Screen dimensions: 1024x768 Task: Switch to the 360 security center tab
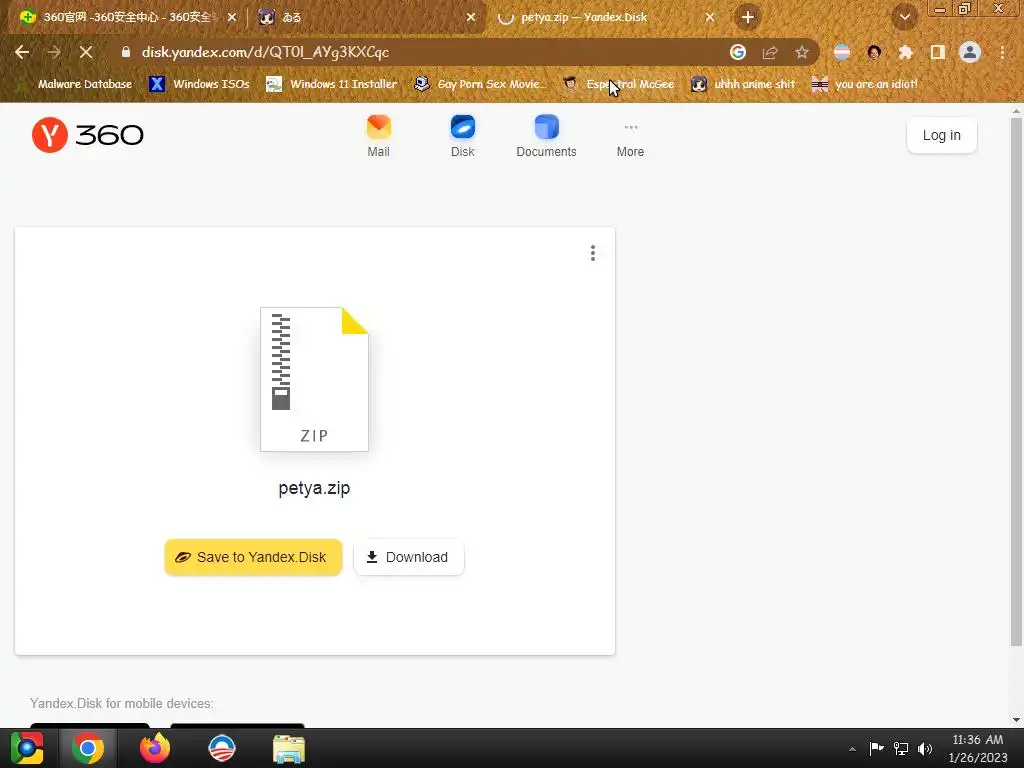coord(125,18)
